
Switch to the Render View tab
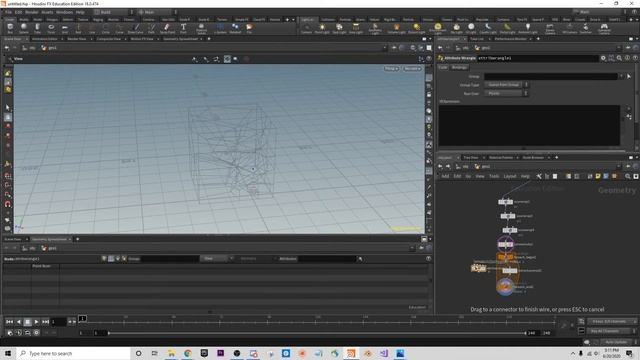77,39
